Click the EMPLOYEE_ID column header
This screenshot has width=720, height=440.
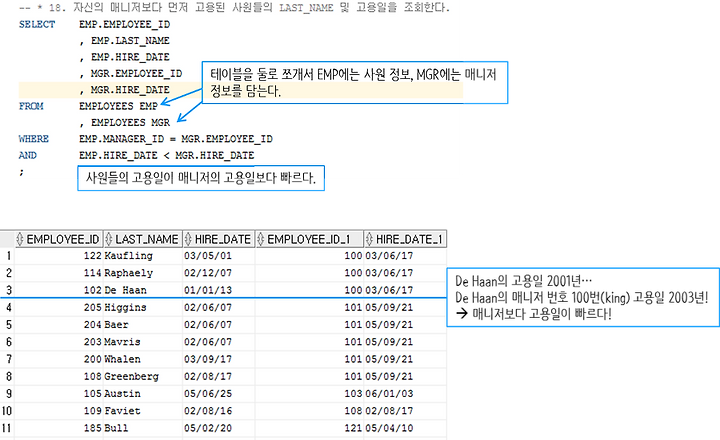click(x=58, y=239)
